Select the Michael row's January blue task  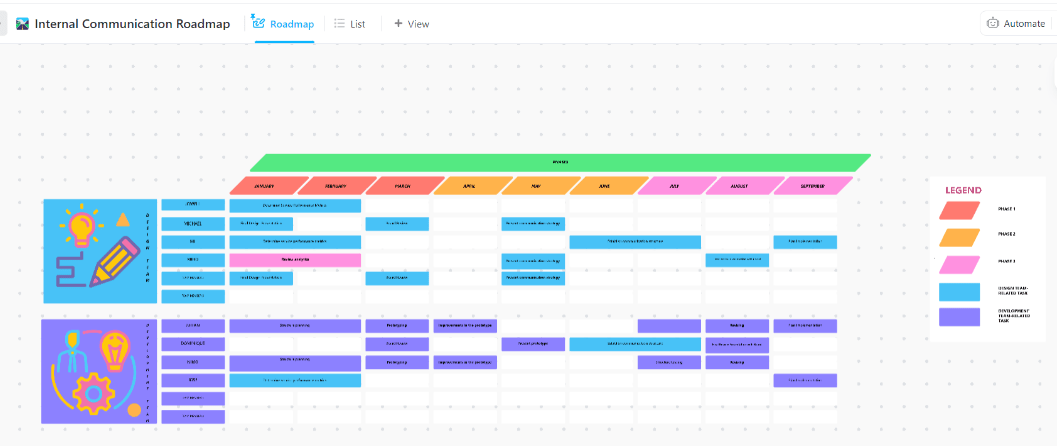point(262,223)
